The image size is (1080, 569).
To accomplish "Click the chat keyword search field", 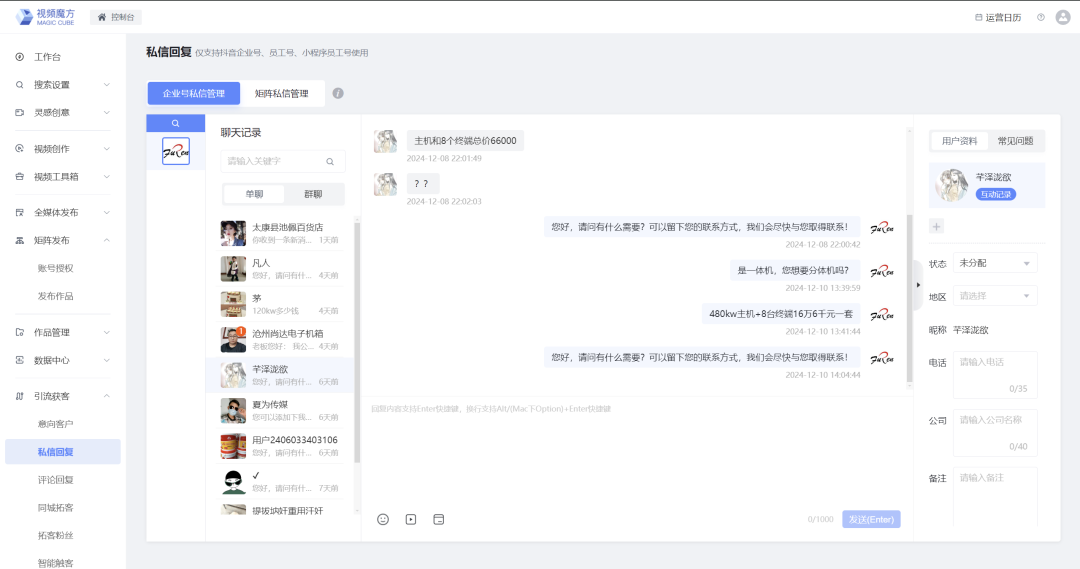I will coord(275,161).
